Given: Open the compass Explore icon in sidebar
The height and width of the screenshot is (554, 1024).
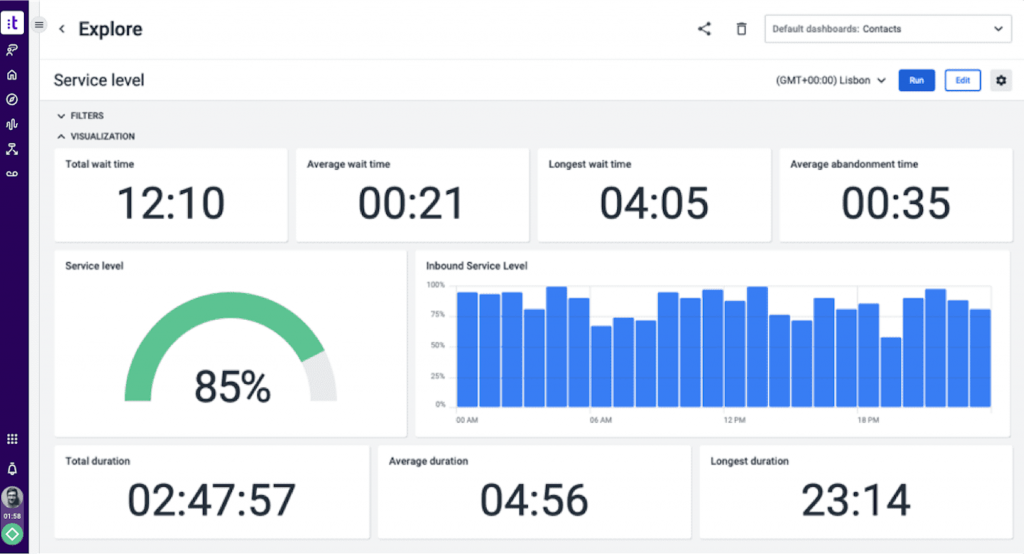Looking at the screenshot, I should point(12,100).
